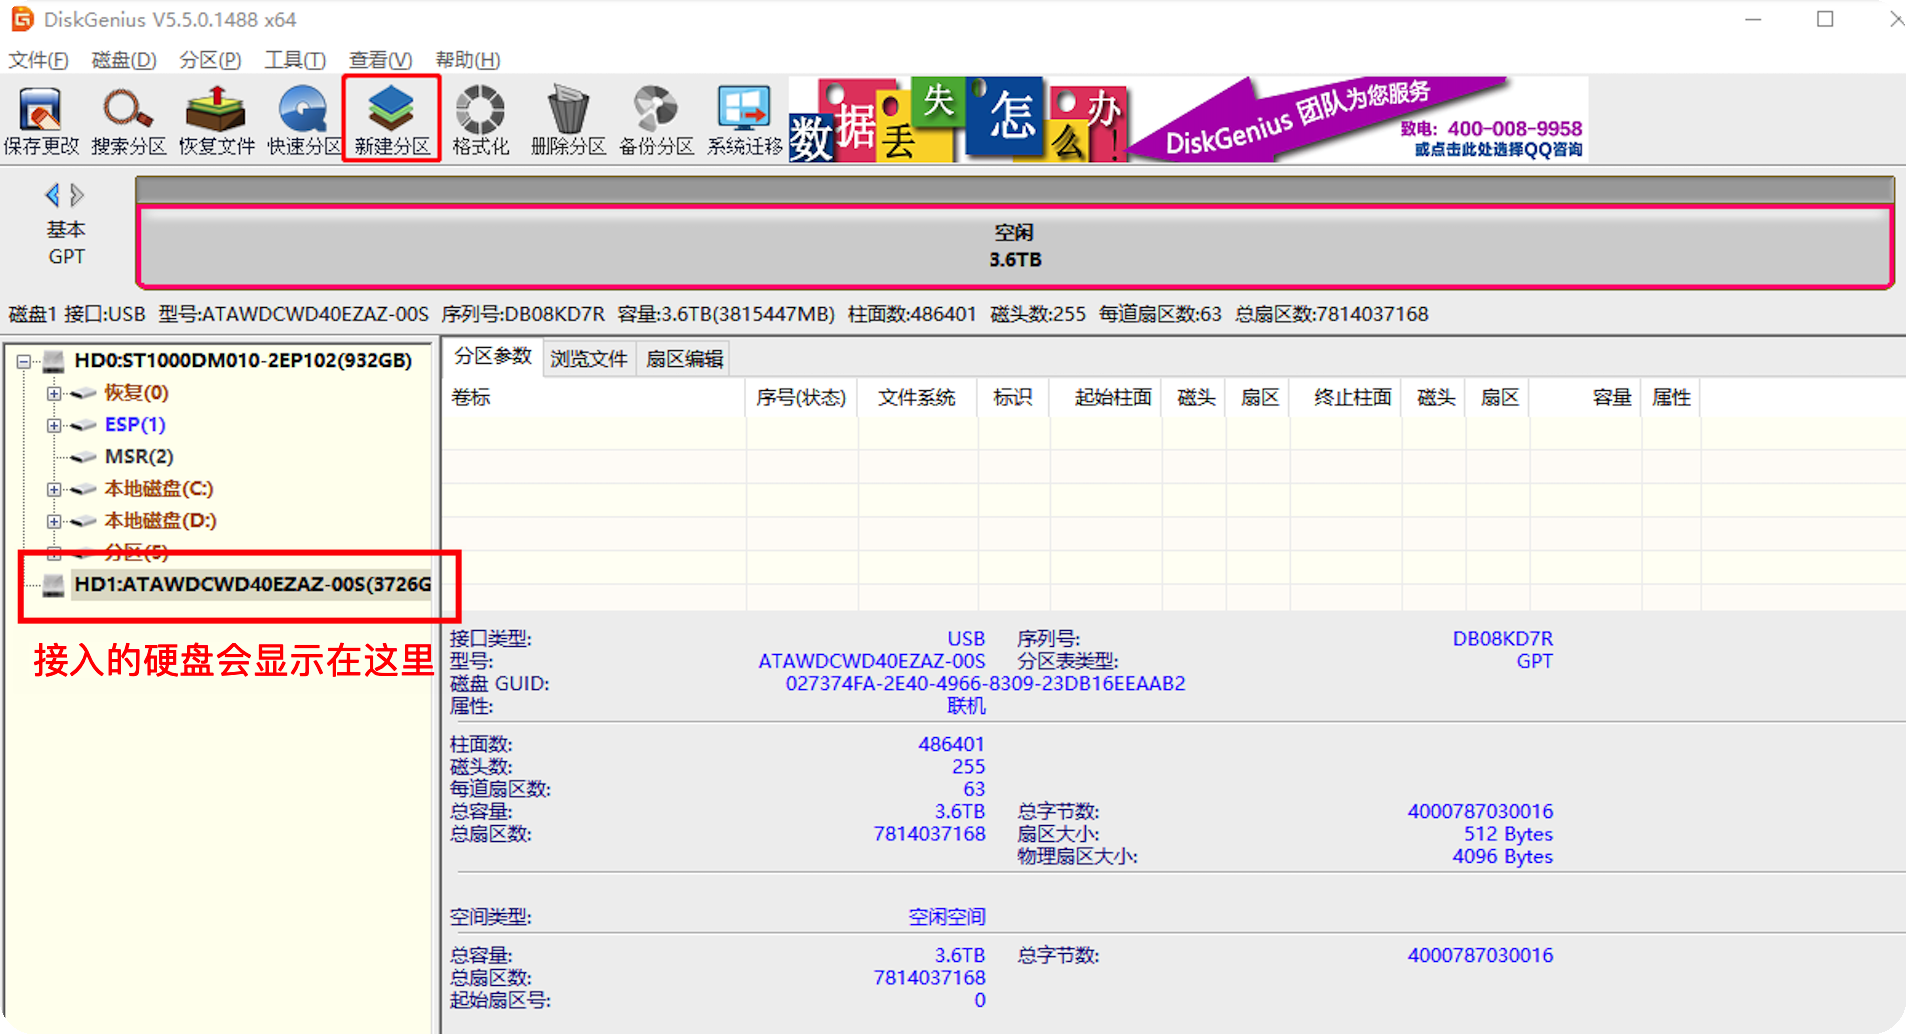Viewport: 1906px width, 1034px height.
Task: Click the 序号(状态) column header
Action: [x=801, y=398]
